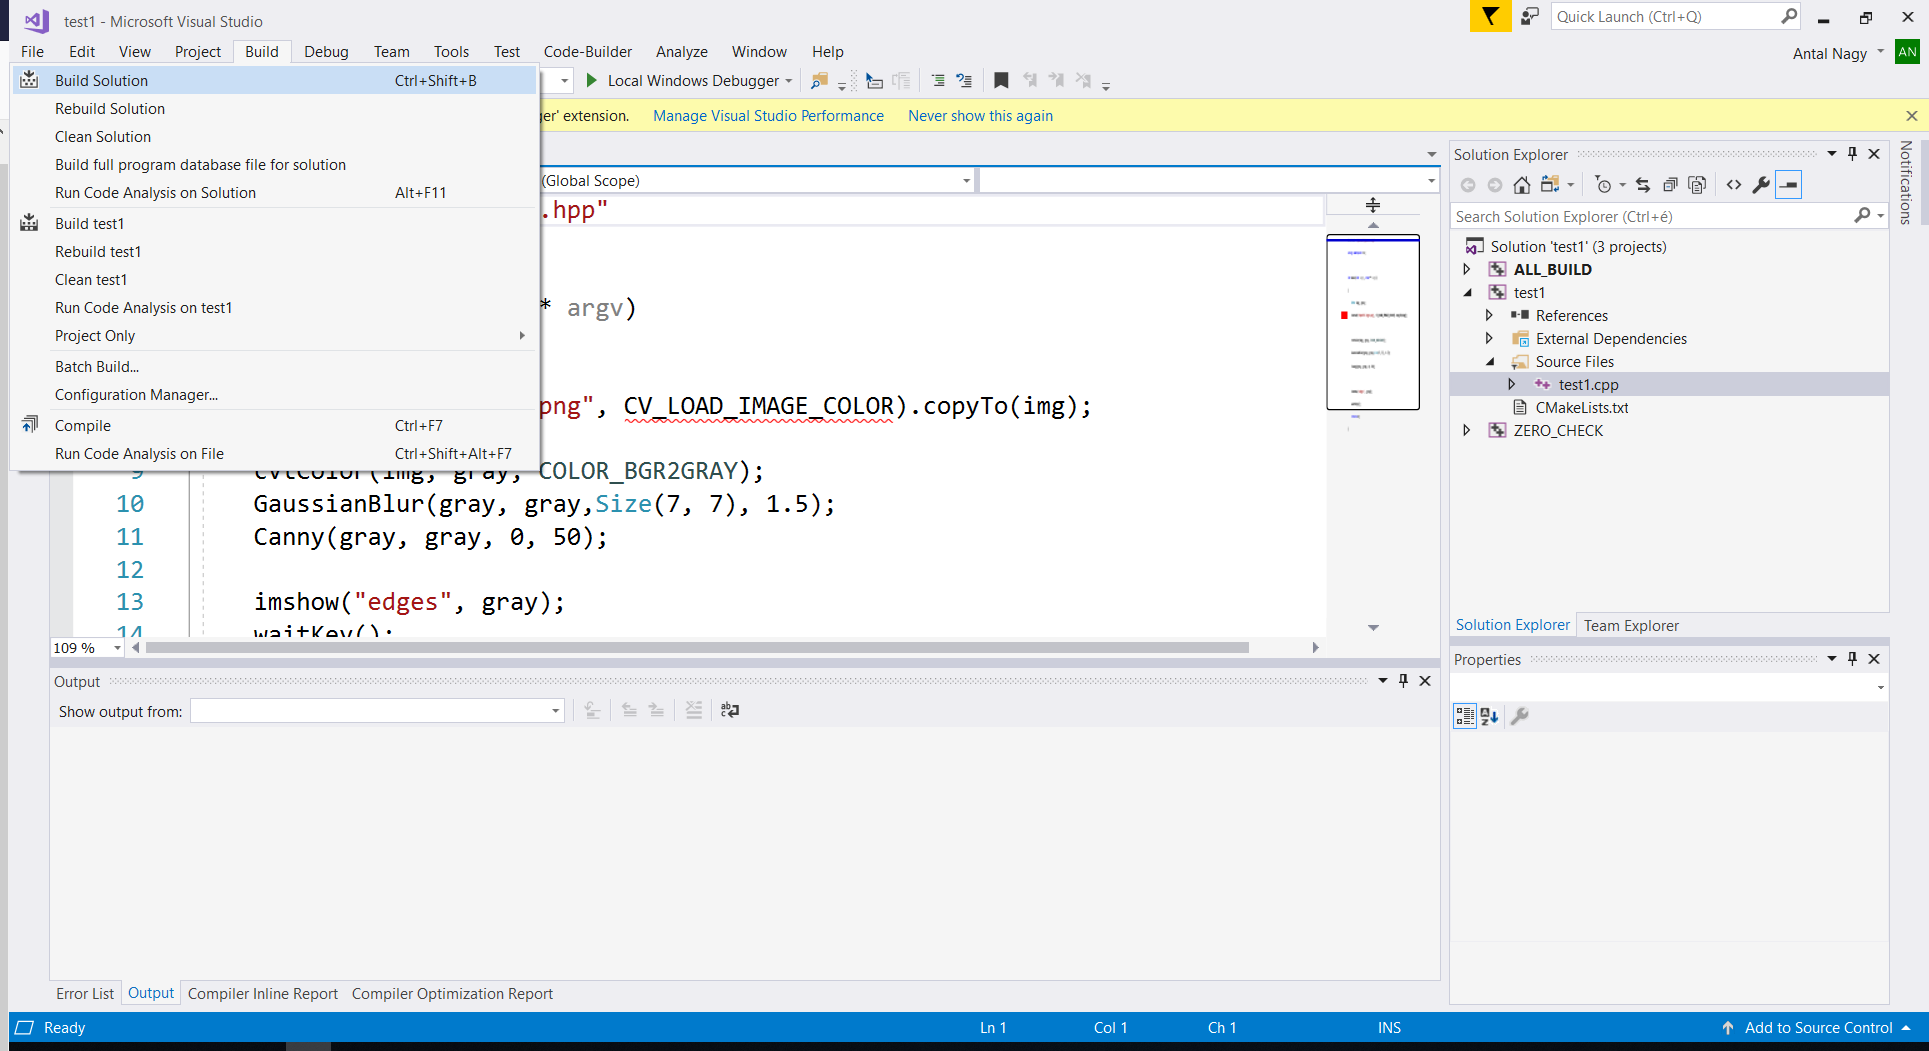The image size is (1929, 1051).
Task: Click the notifications flag icon in title bar
Action: 1490,16
